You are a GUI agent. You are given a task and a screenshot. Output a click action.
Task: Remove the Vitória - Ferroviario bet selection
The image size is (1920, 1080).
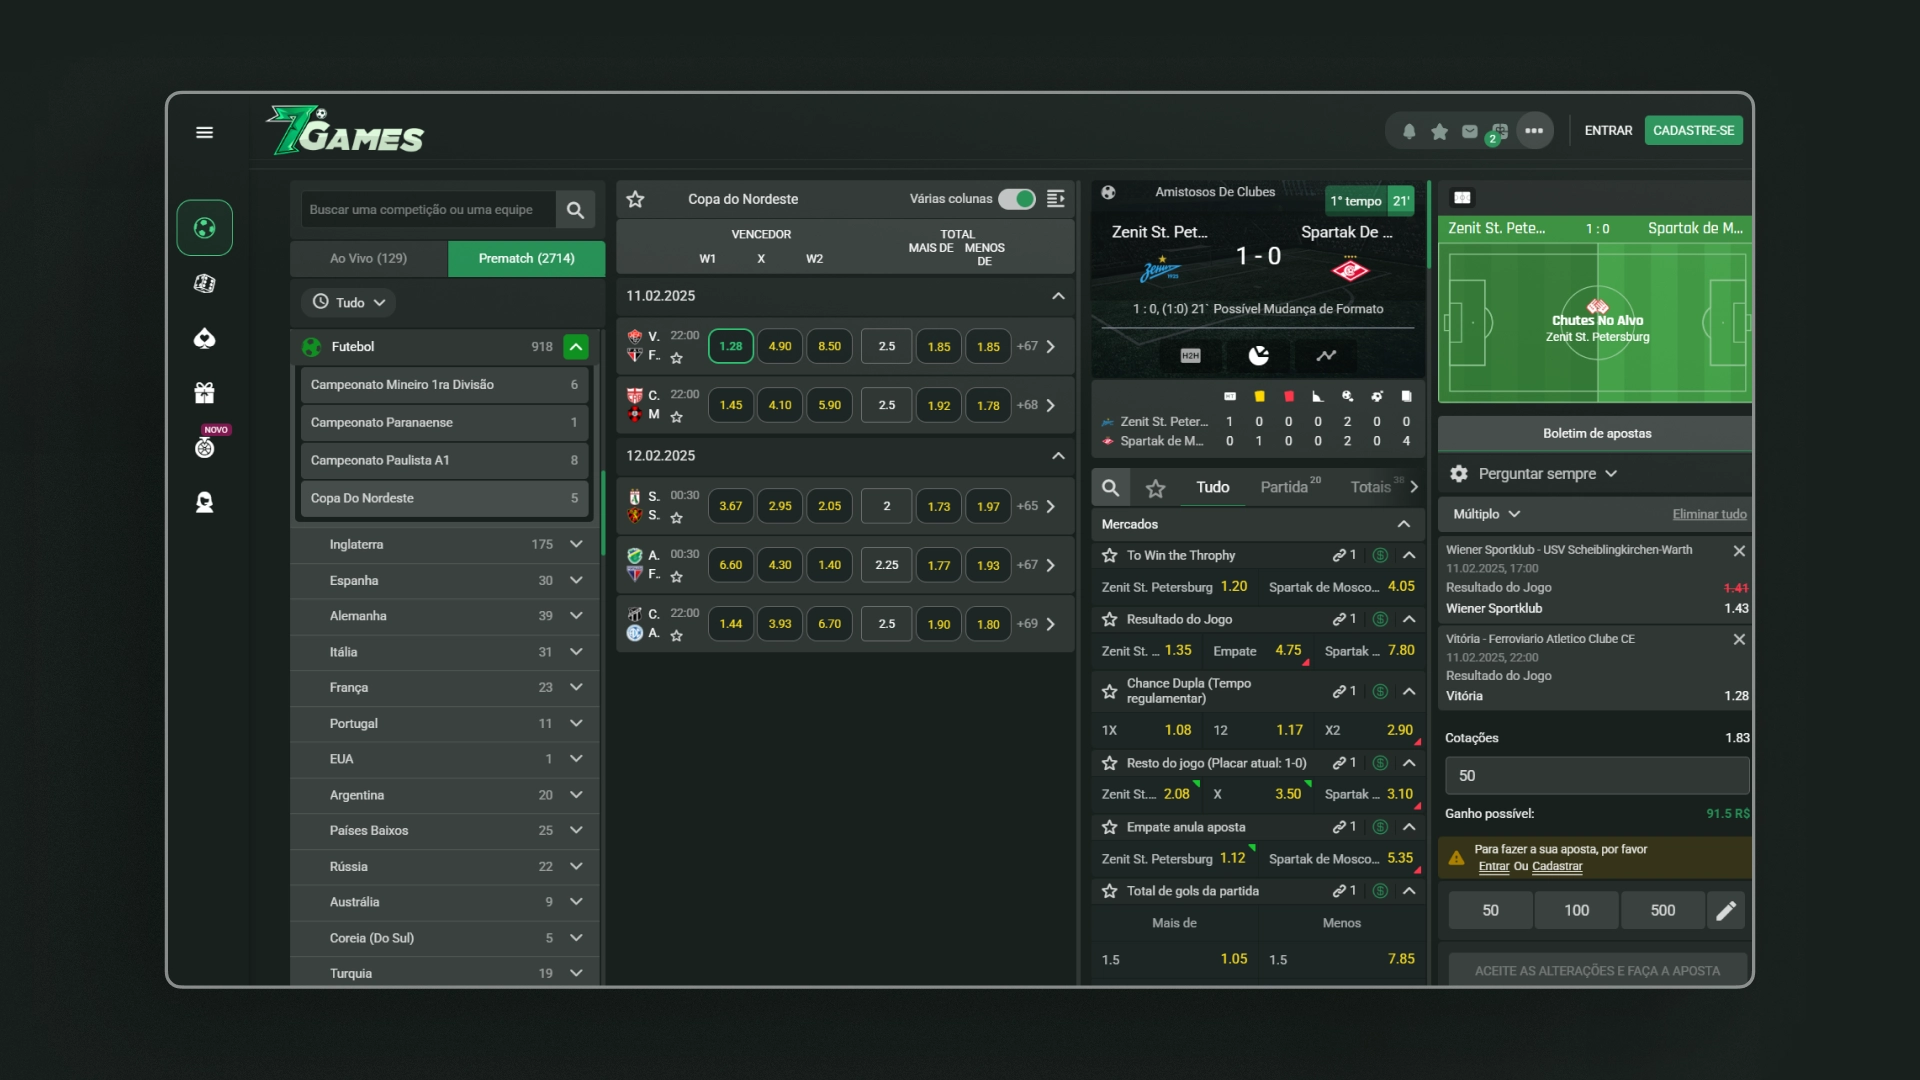tap(1739, 639)
